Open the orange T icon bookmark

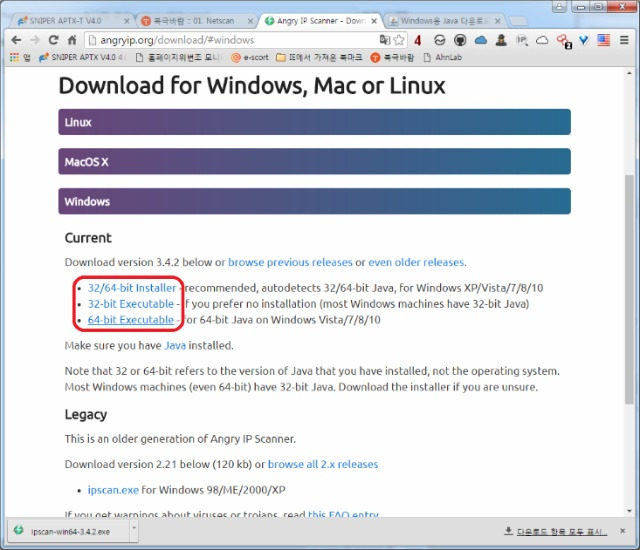pyautogui.click(x=392, y=58)
